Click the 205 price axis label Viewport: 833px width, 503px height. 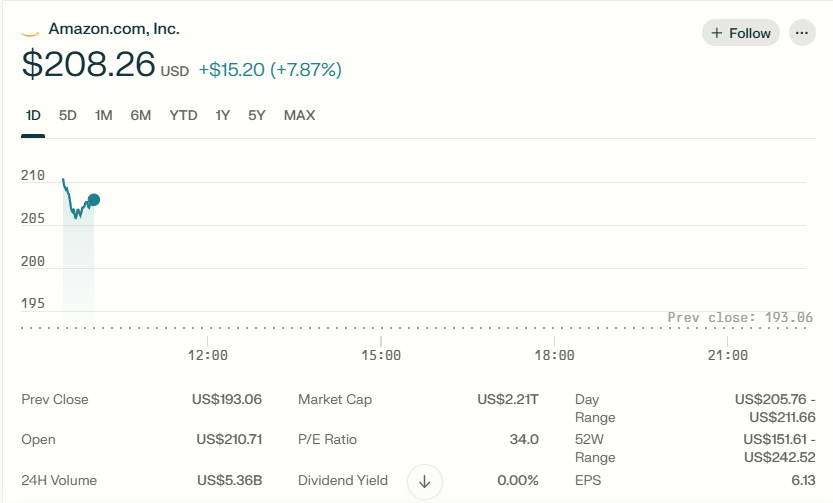[33, 218]
